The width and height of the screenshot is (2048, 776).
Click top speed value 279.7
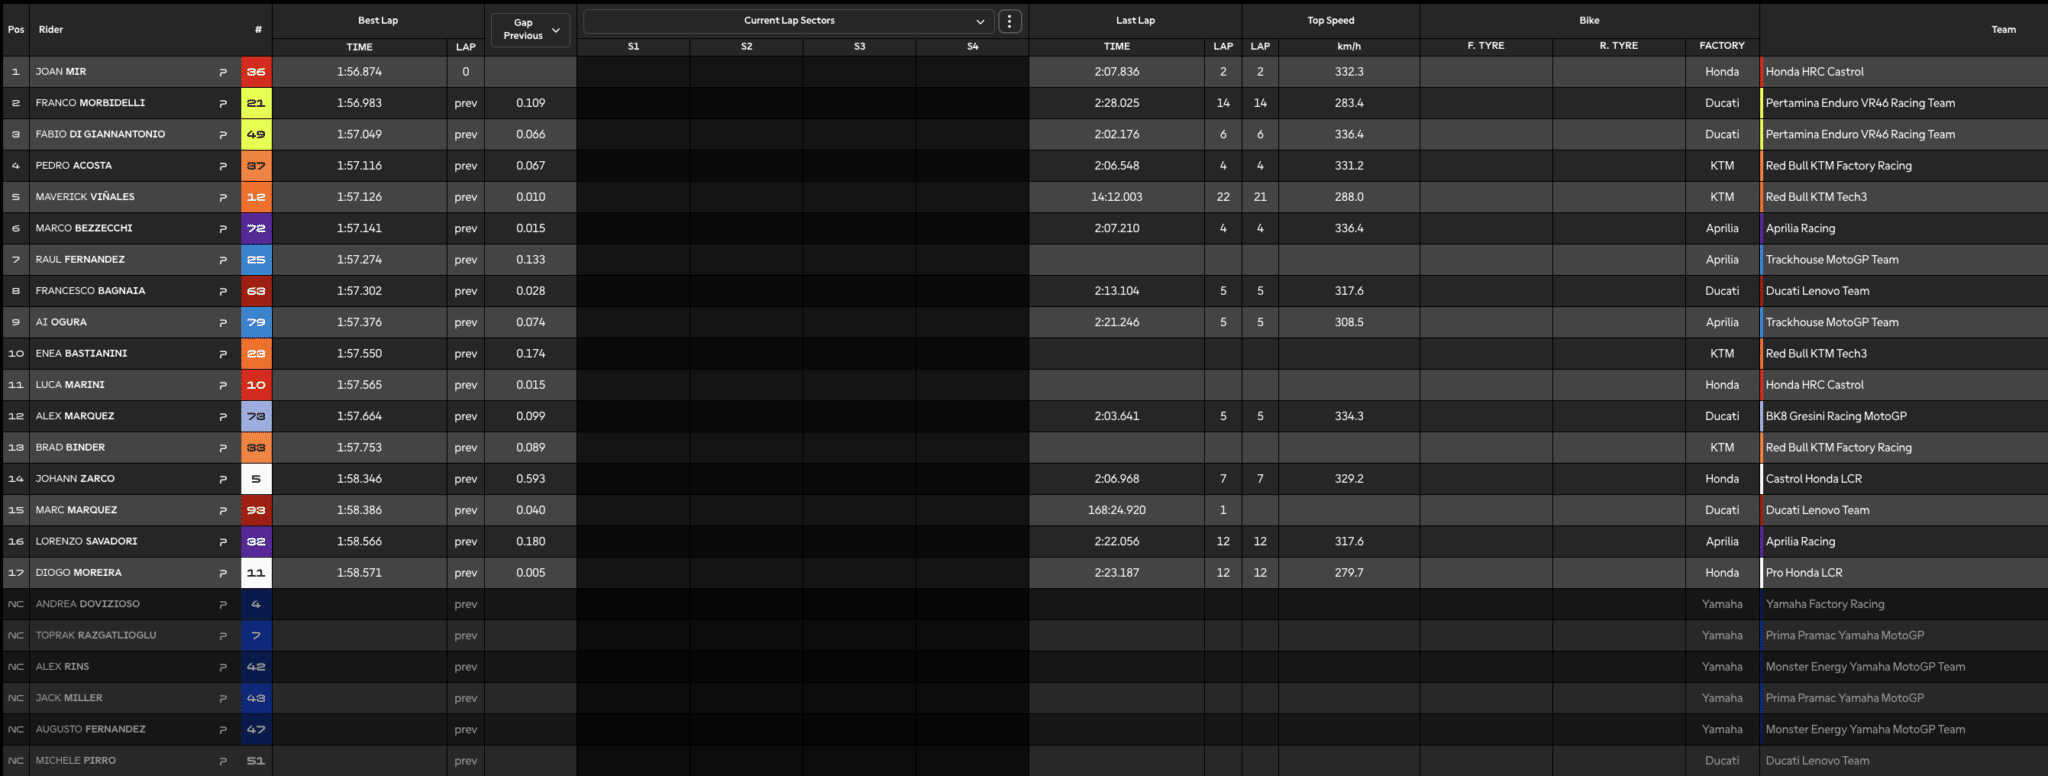pyautogui.click(x=1349, y=573)
